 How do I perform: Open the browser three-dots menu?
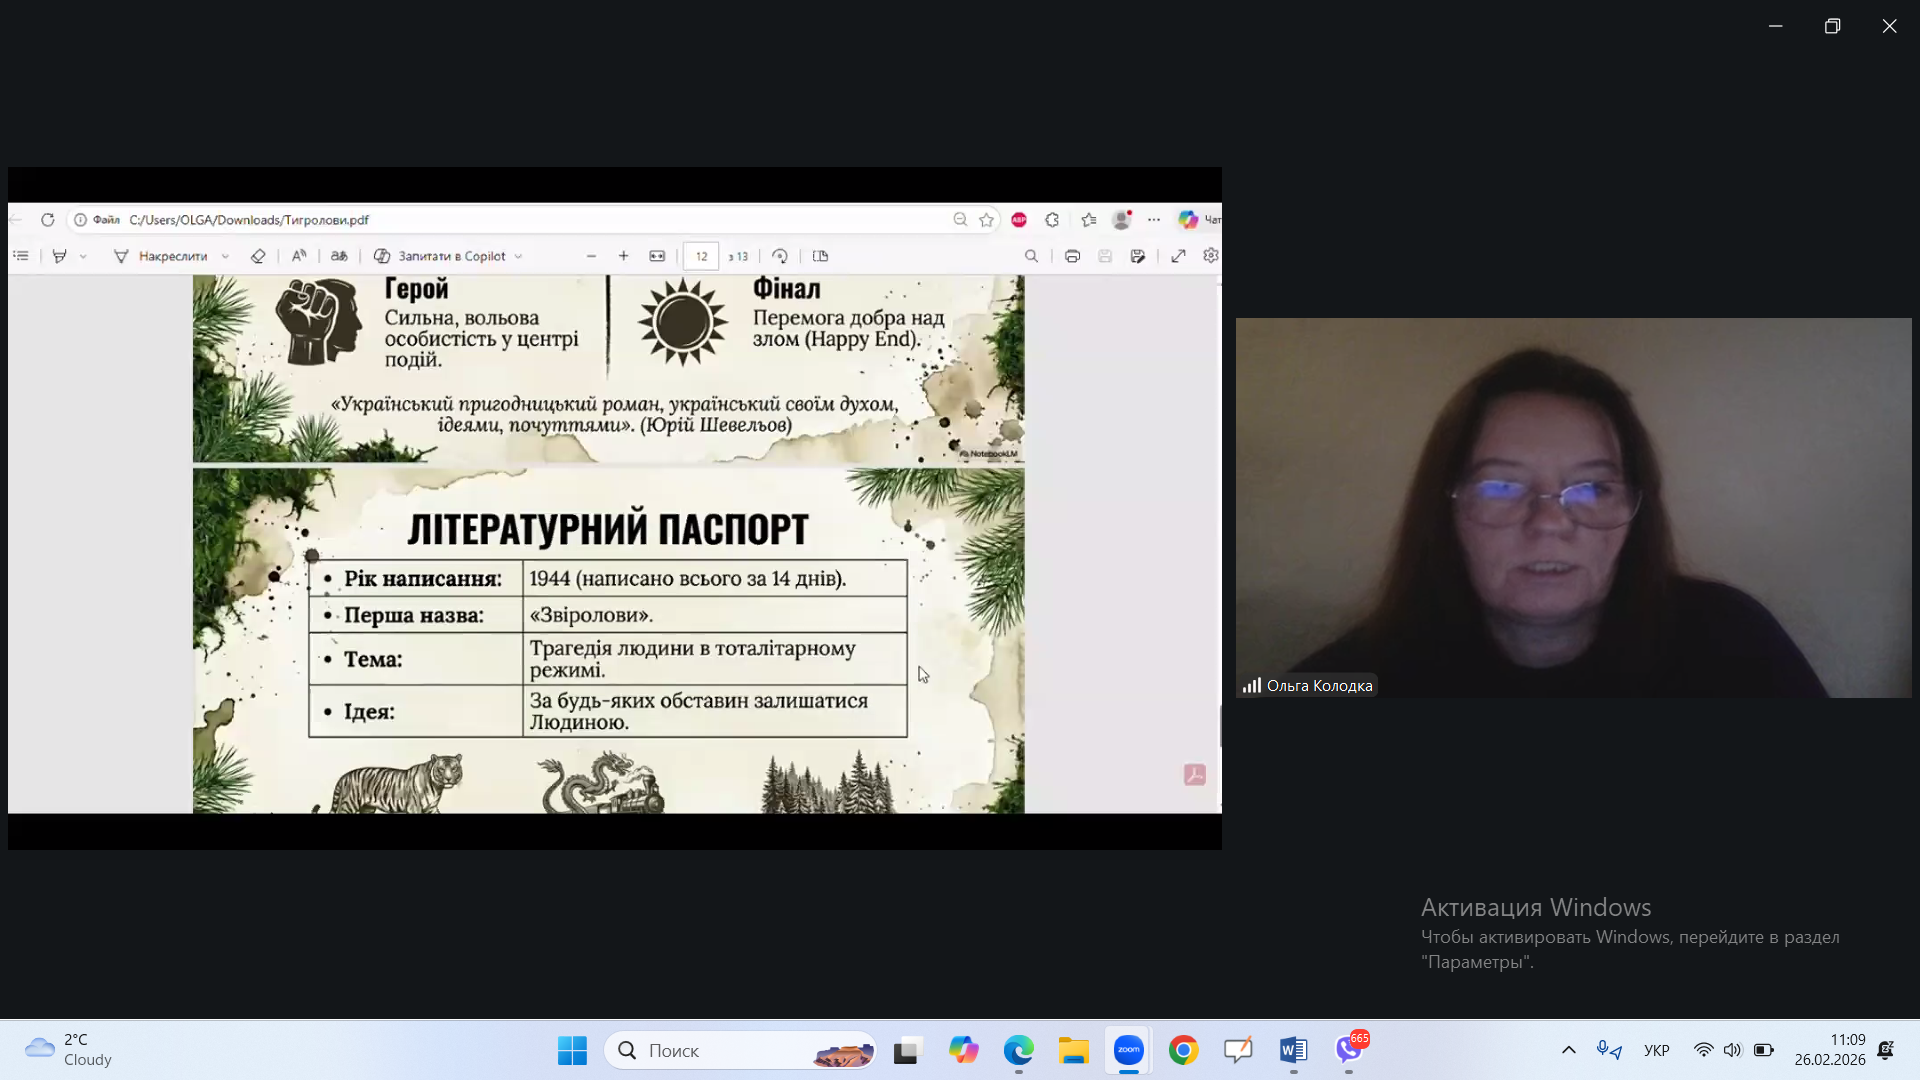tap(1154, 220)
